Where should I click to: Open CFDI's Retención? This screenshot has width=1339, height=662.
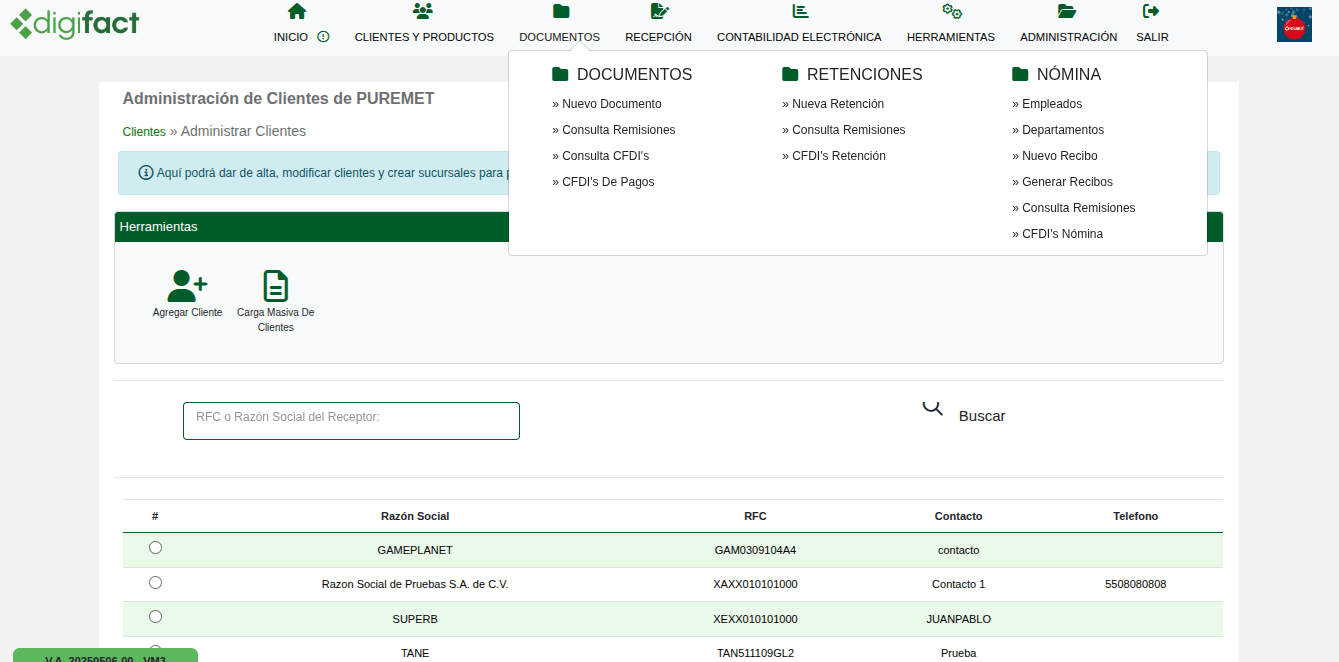(834, 156)
